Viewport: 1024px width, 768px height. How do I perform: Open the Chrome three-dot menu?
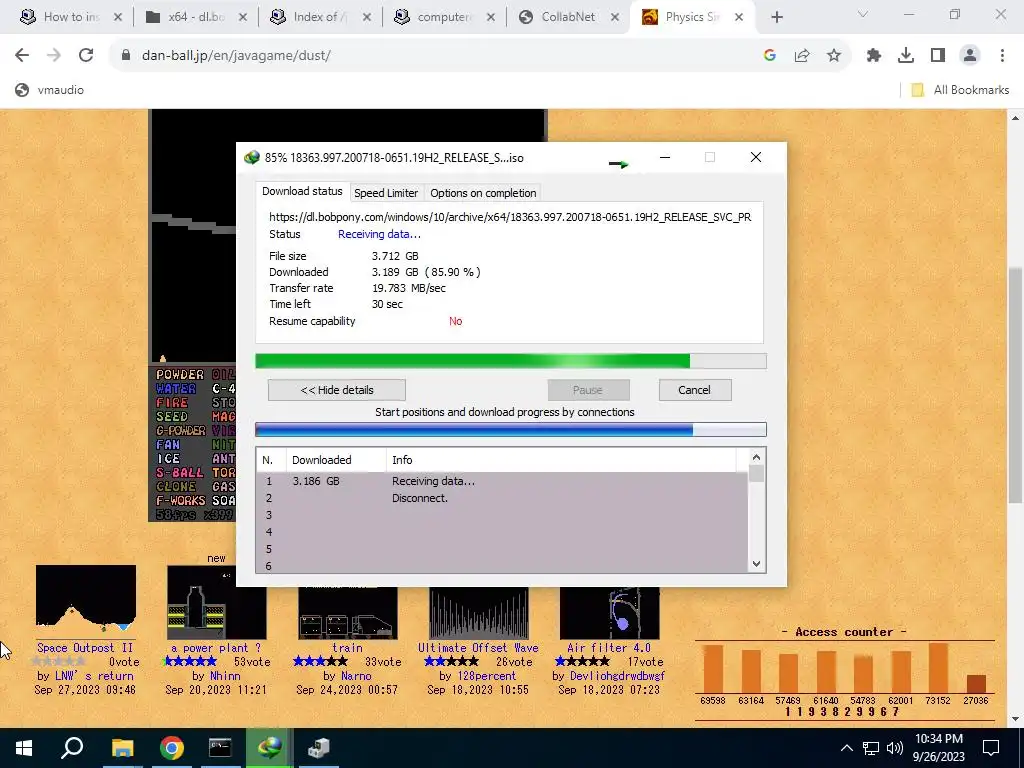1002,56
